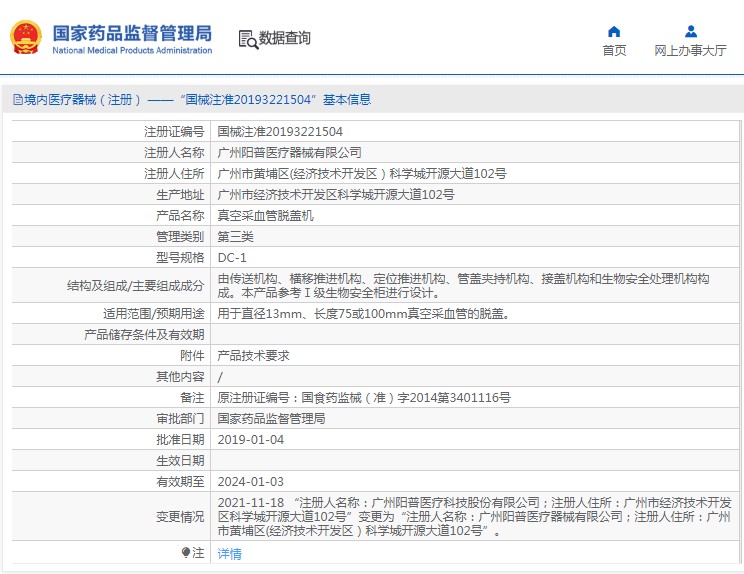Viewport: 744px width, 574px height.
Task: Click National Medical Products Administration subtitle
Action: (132, 50)
